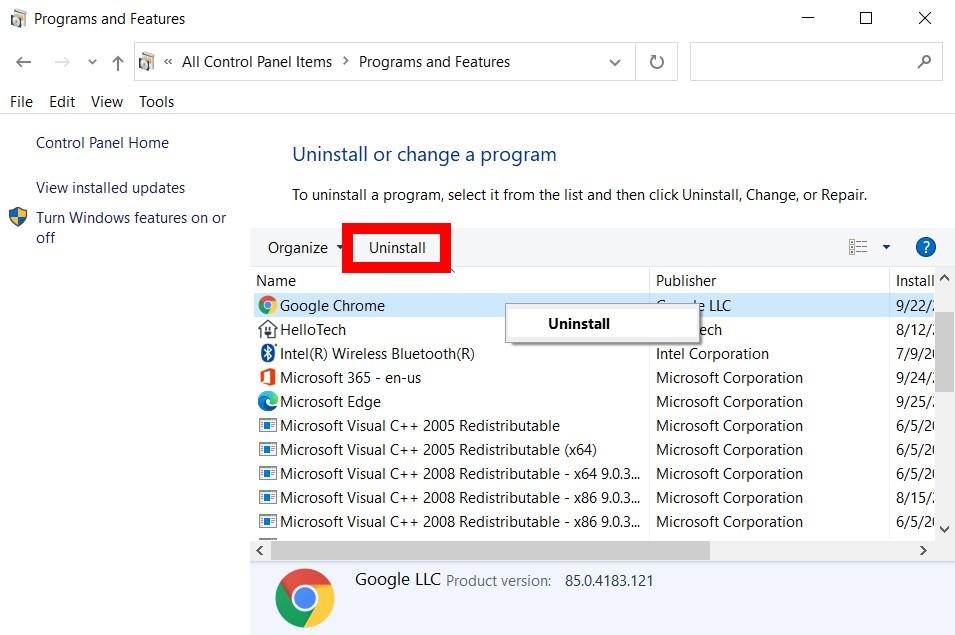The width and height of the screenshot is (955, 635).
Task: Expand the change-your-view dropdown arrow
Action: (x=884, y=247)
